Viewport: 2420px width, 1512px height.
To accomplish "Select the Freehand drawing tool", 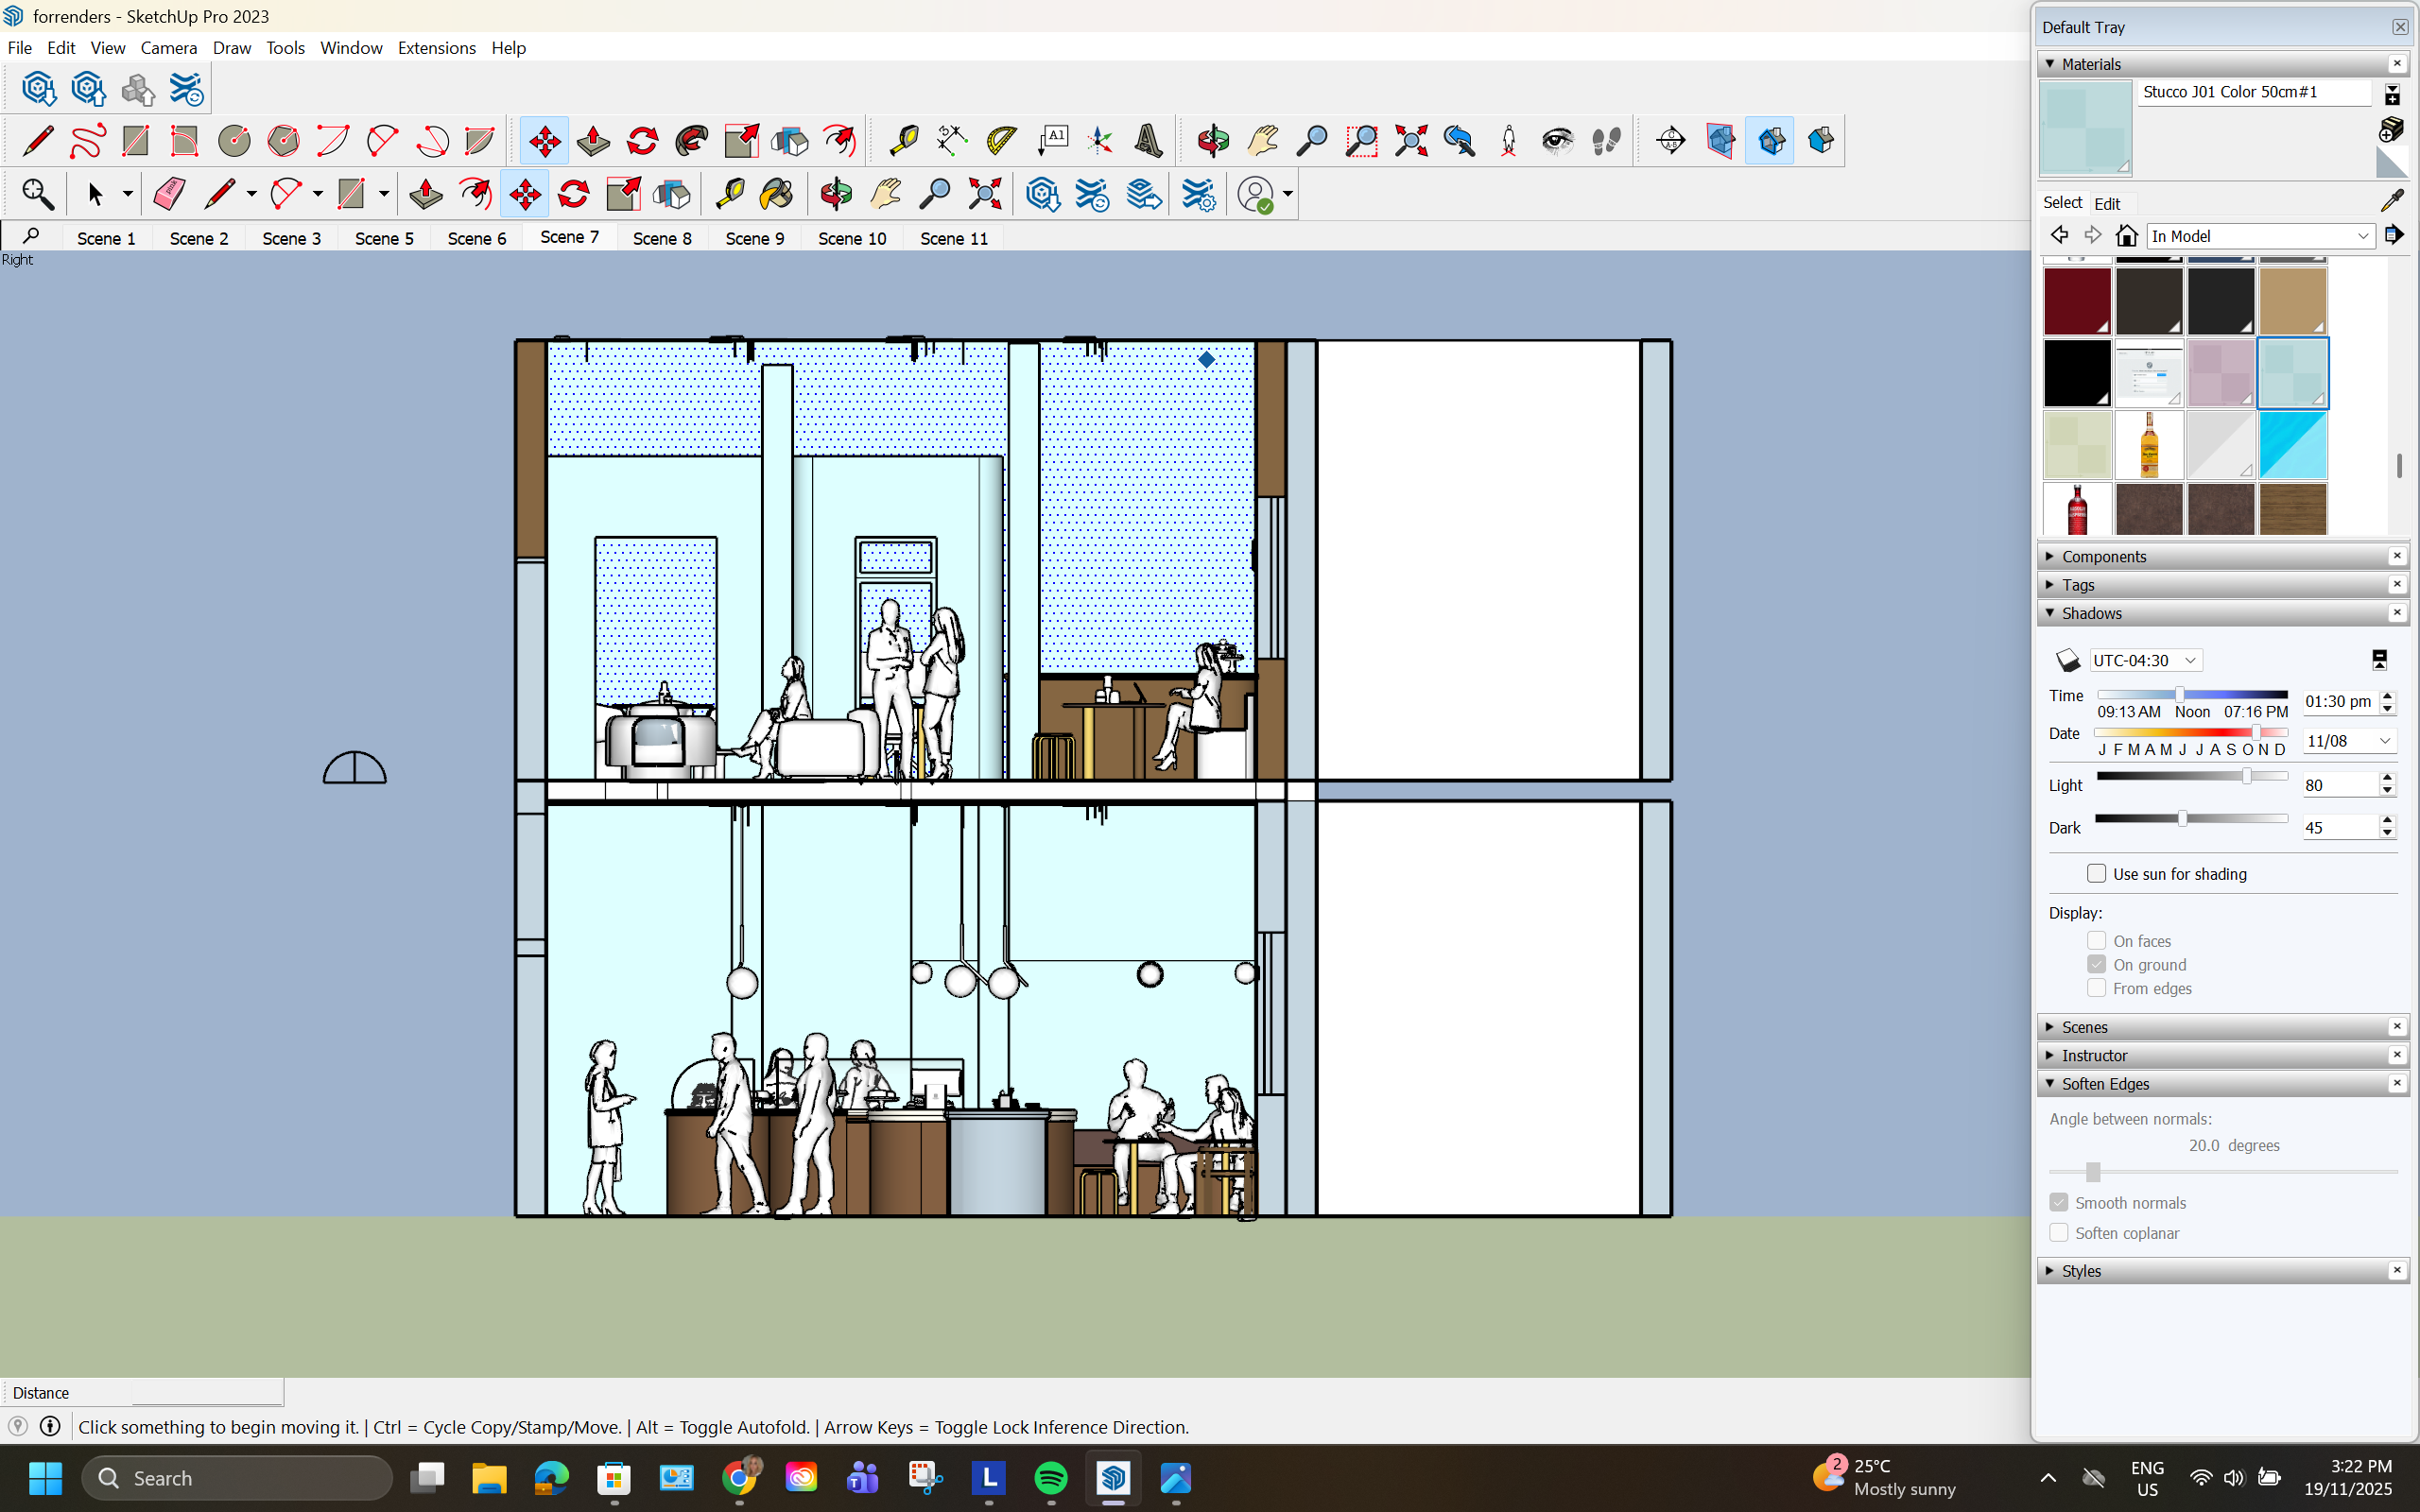I will coord(87,141).
